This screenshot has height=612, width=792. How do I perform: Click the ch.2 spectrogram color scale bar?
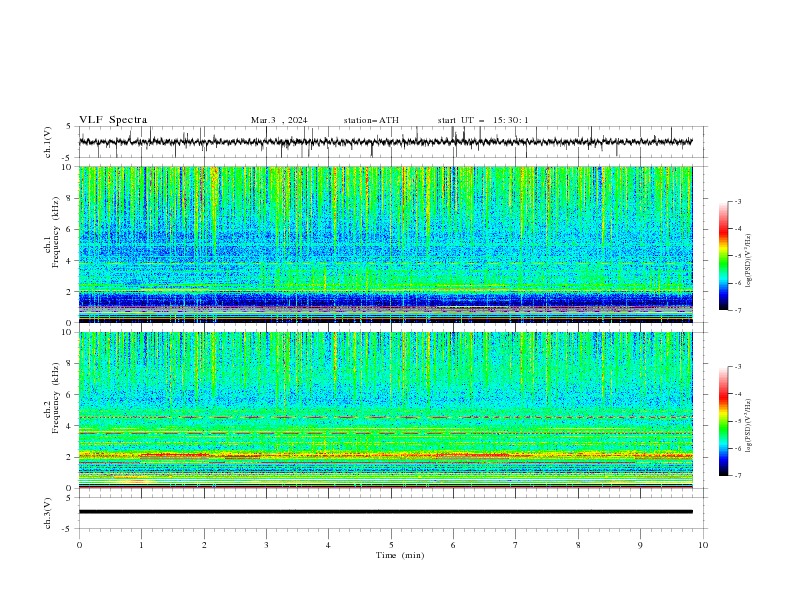(723, 421)
